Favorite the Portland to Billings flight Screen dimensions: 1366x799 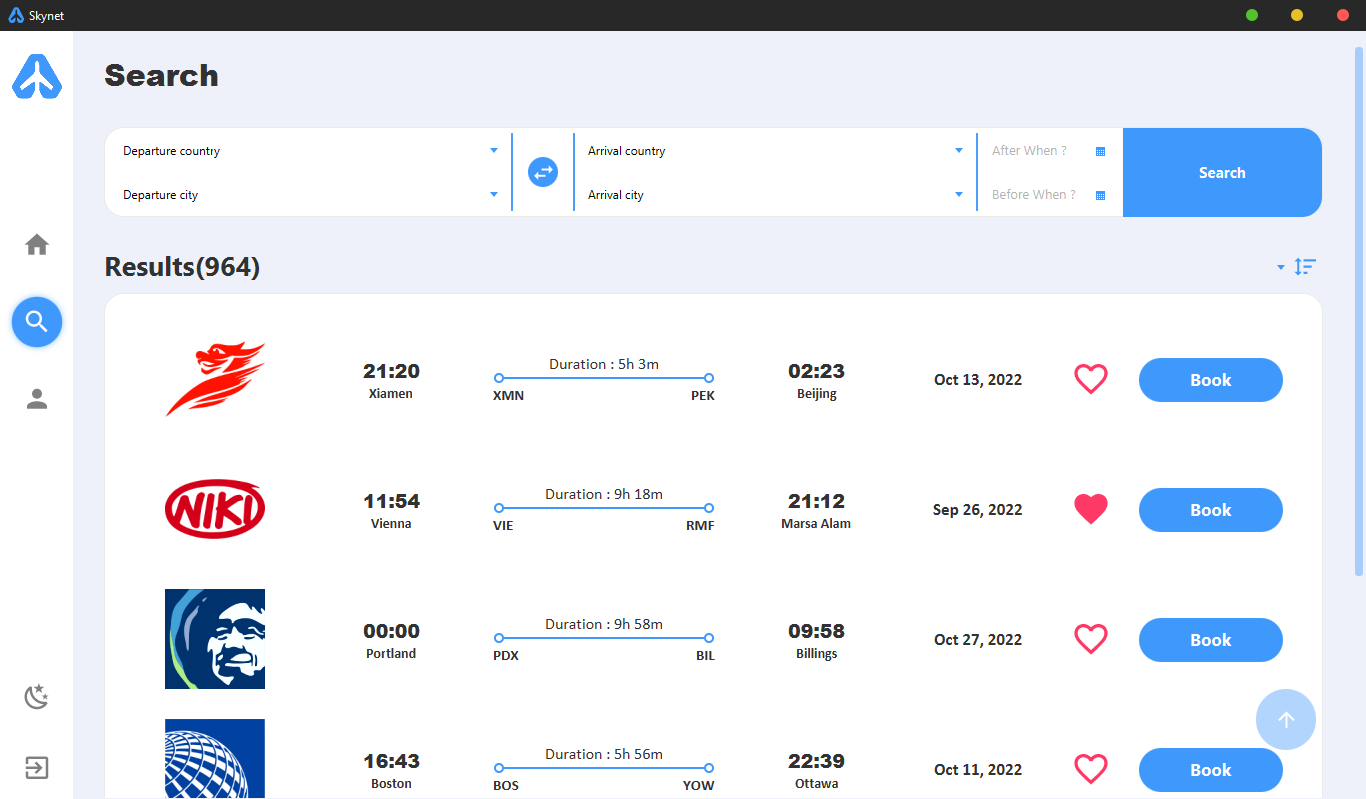coord(1091,640)
